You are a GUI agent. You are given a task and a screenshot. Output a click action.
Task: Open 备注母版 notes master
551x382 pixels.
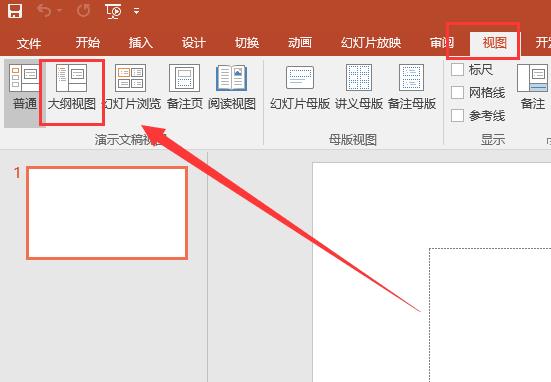coord(412,88)
